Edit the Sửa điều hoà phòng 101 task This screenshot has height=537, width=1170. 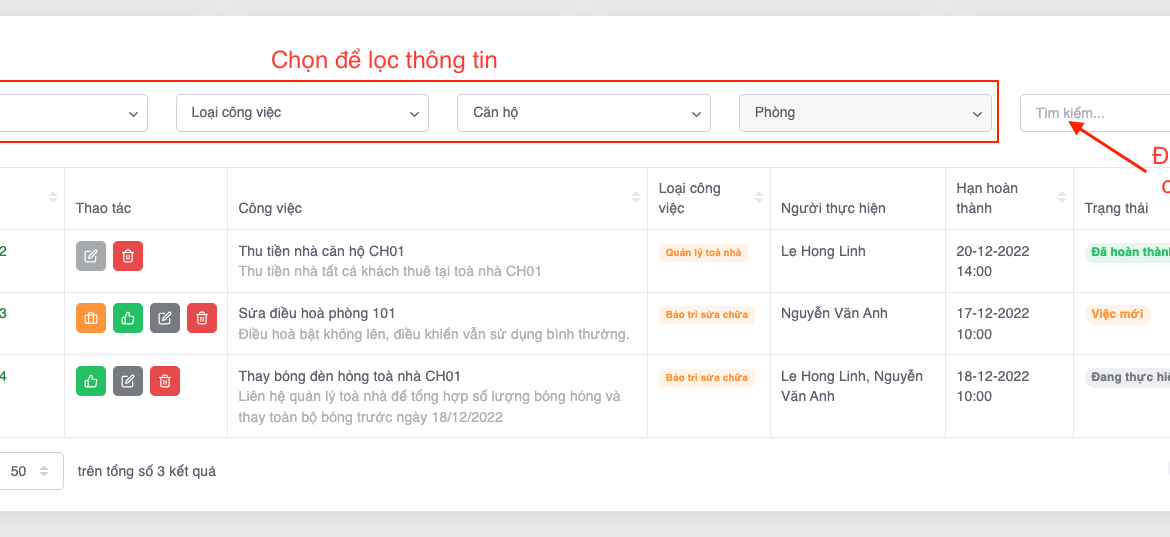165,318
